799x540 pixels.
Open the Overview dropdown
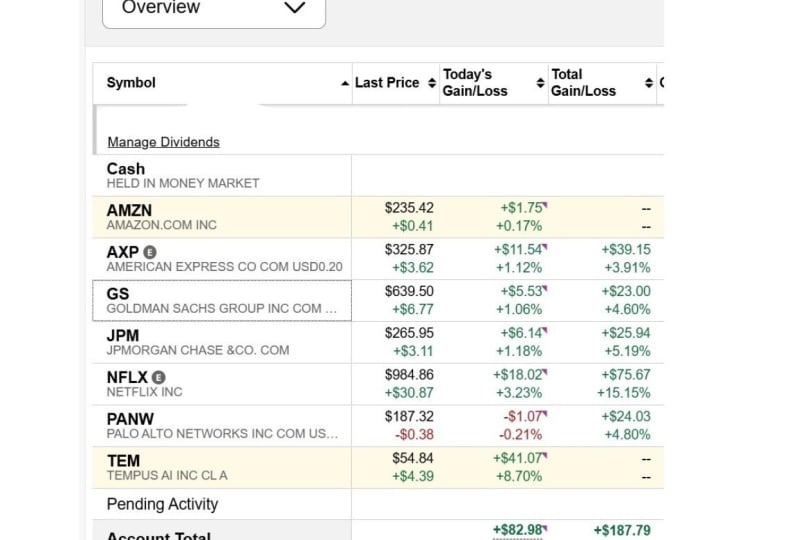(x=214, y=10)
